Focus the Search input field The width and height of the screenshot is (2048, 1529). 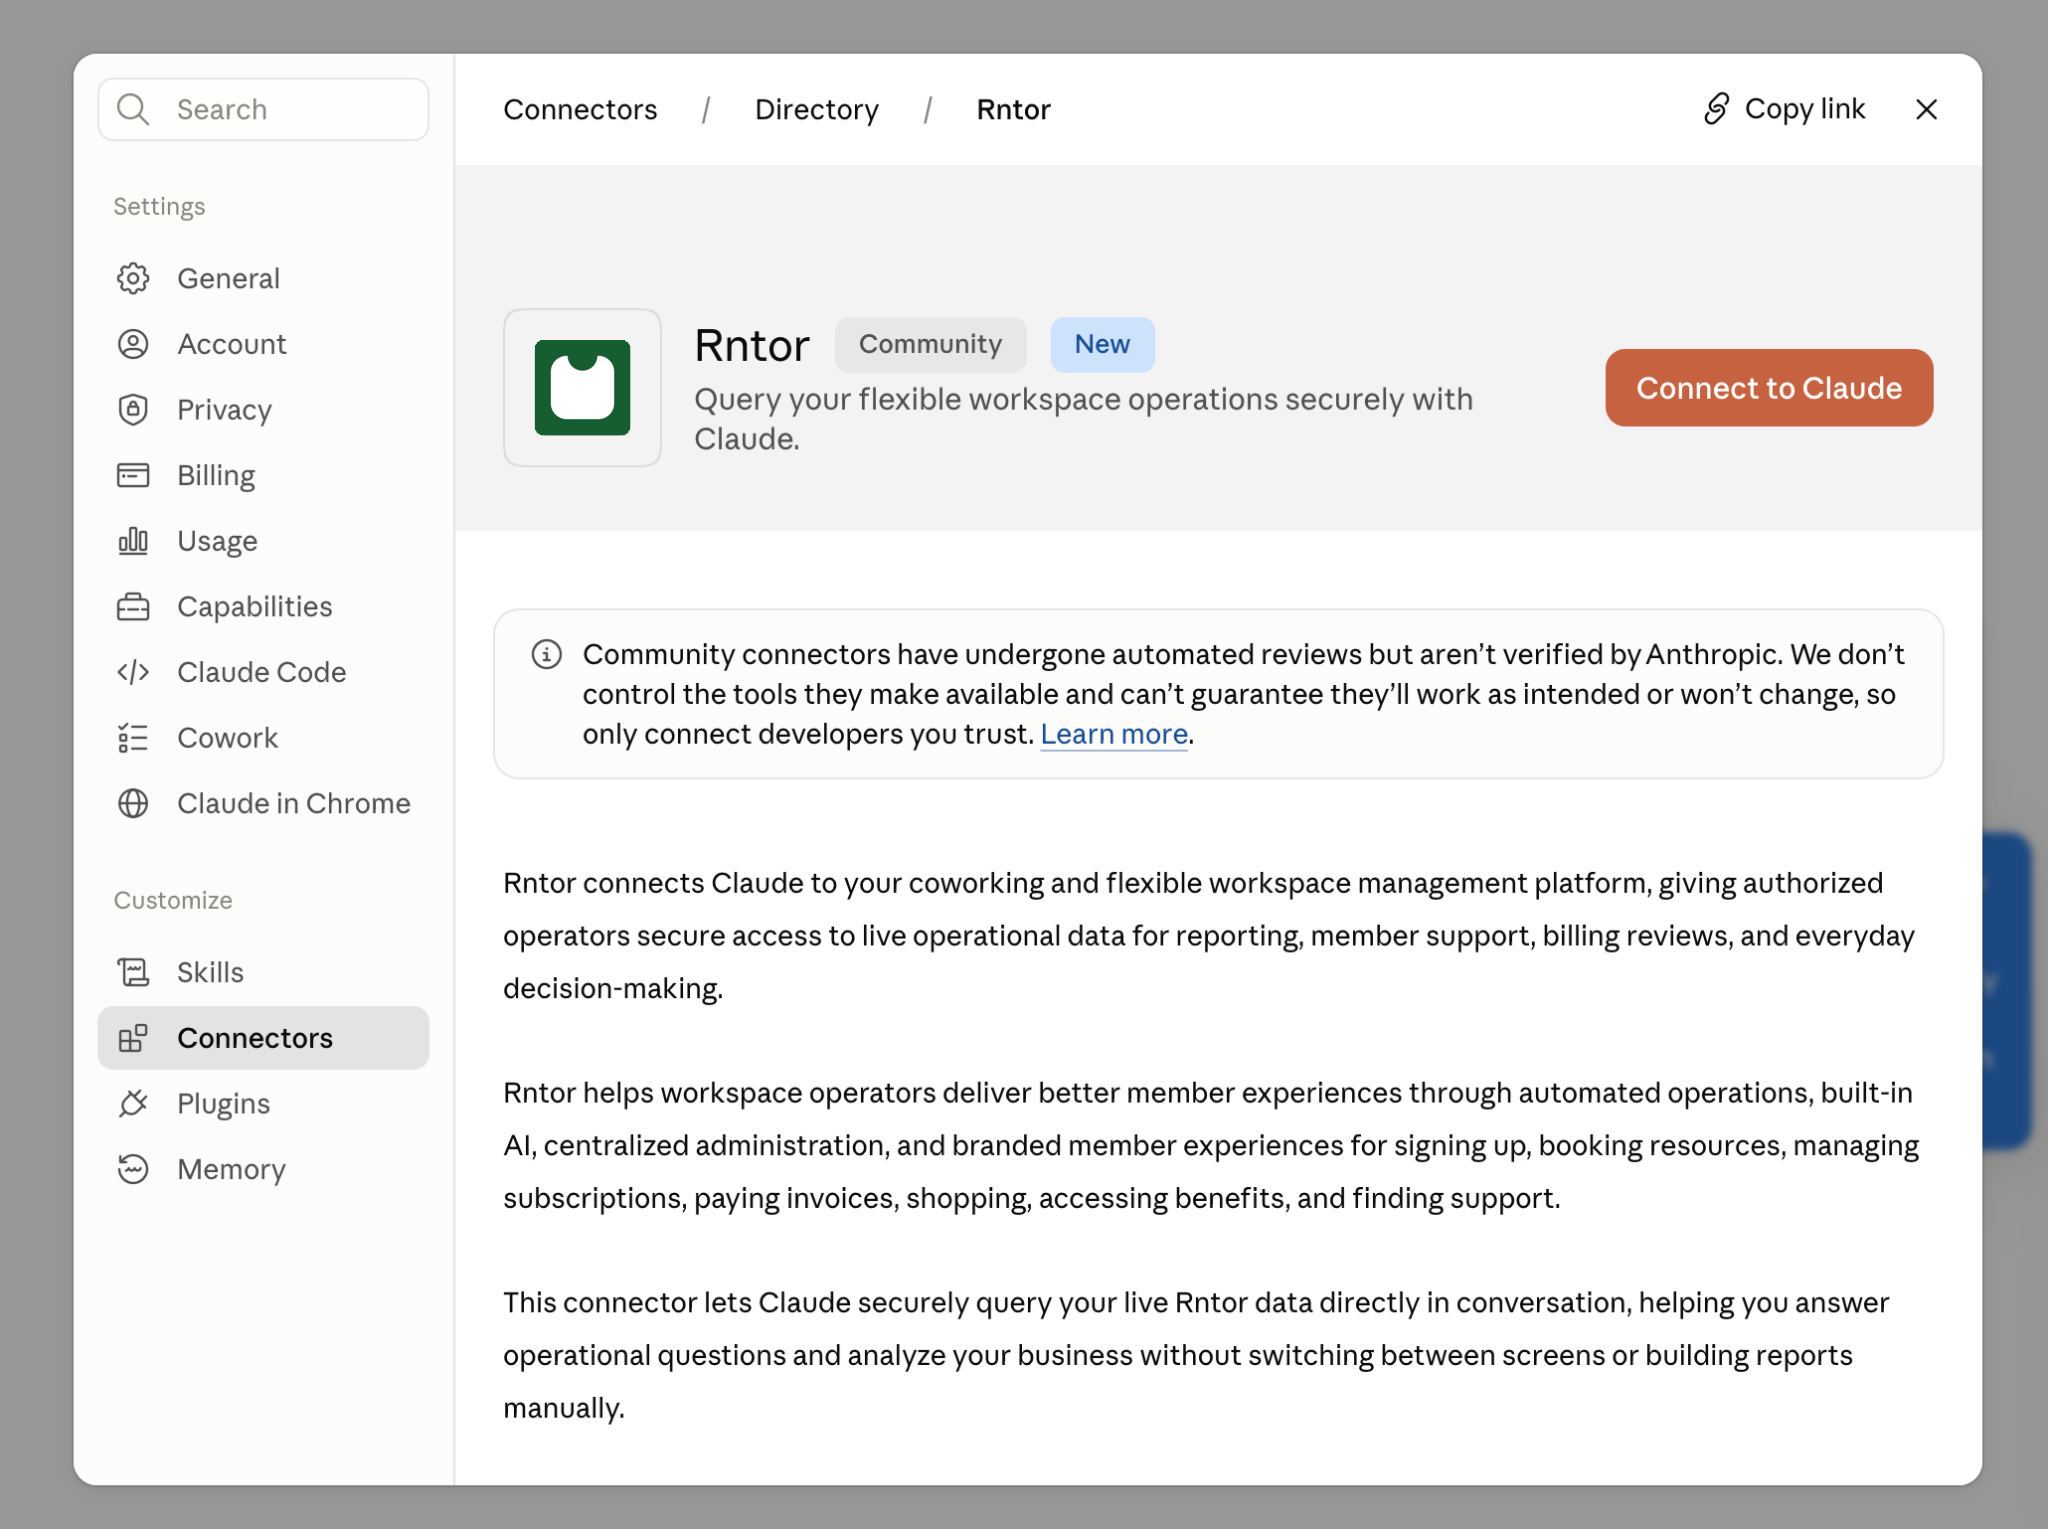[263, 109]
